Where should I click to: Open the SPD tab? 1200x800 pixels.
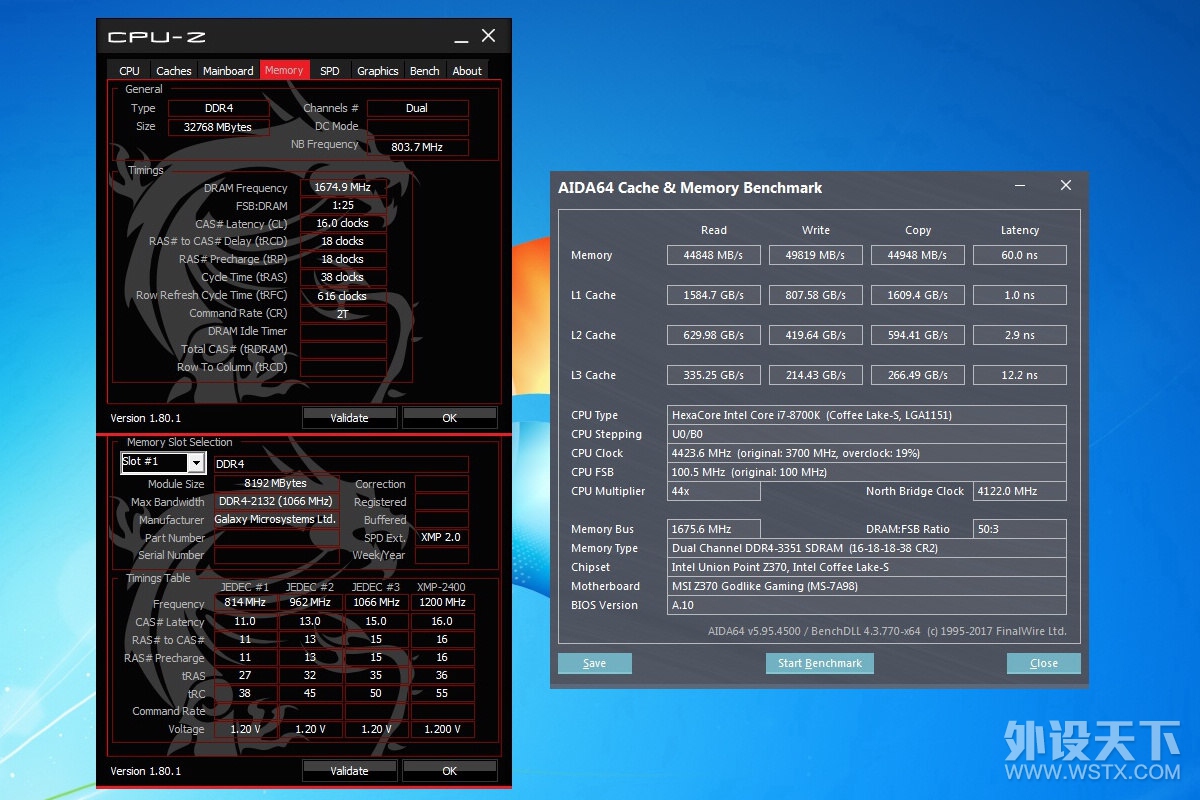[329, 70]
